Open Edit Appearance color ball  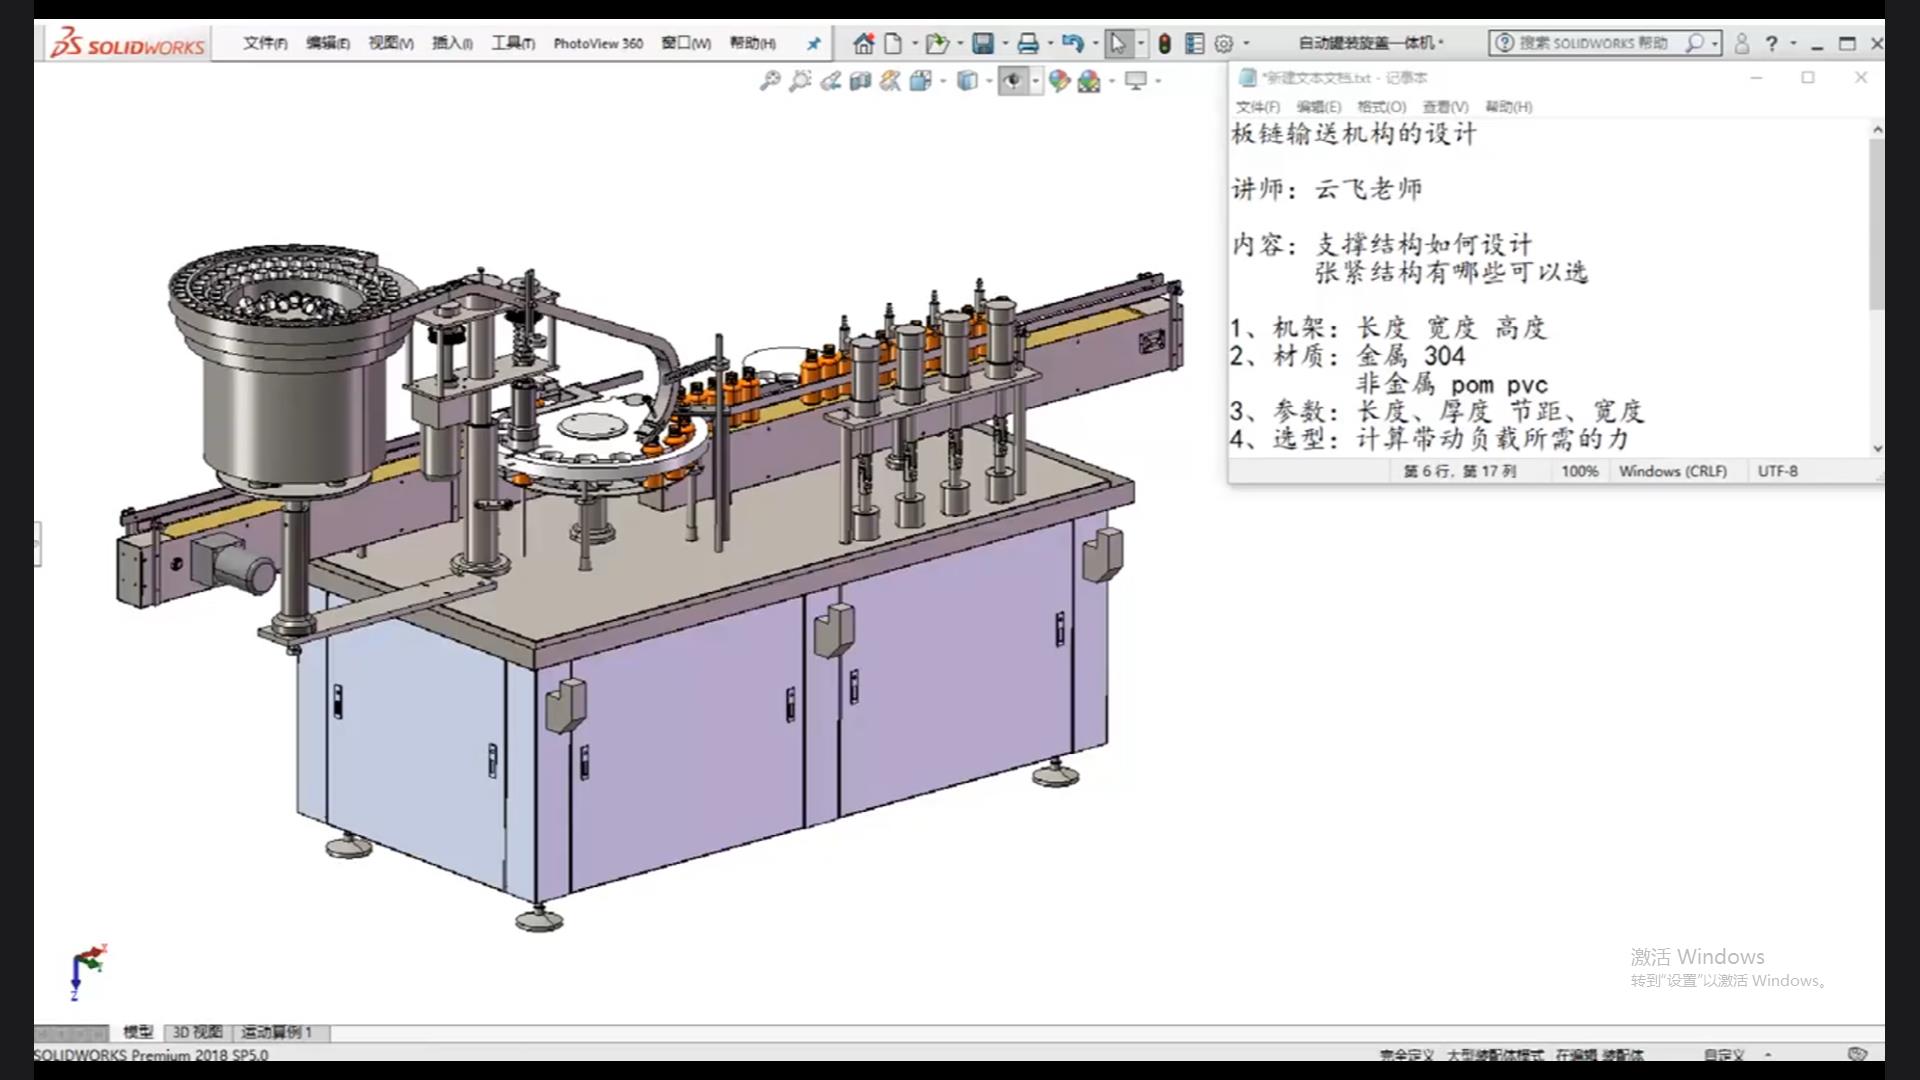[x=1059, y=81]
